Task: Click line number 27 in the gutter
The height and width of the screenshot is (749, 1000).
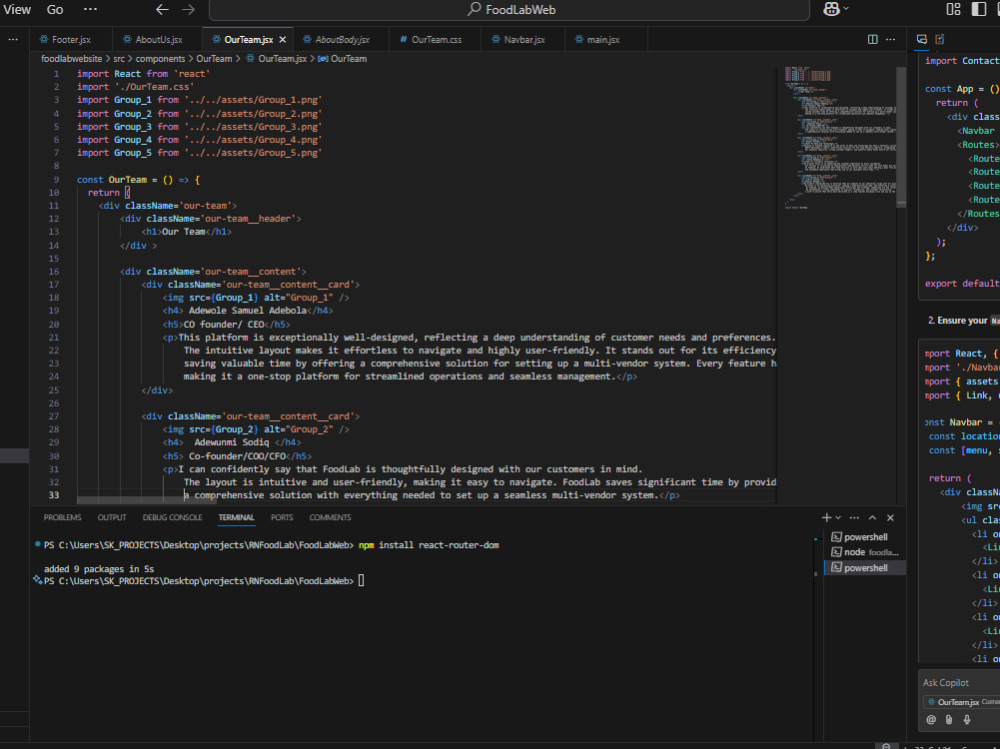Action: coord(54,417)
